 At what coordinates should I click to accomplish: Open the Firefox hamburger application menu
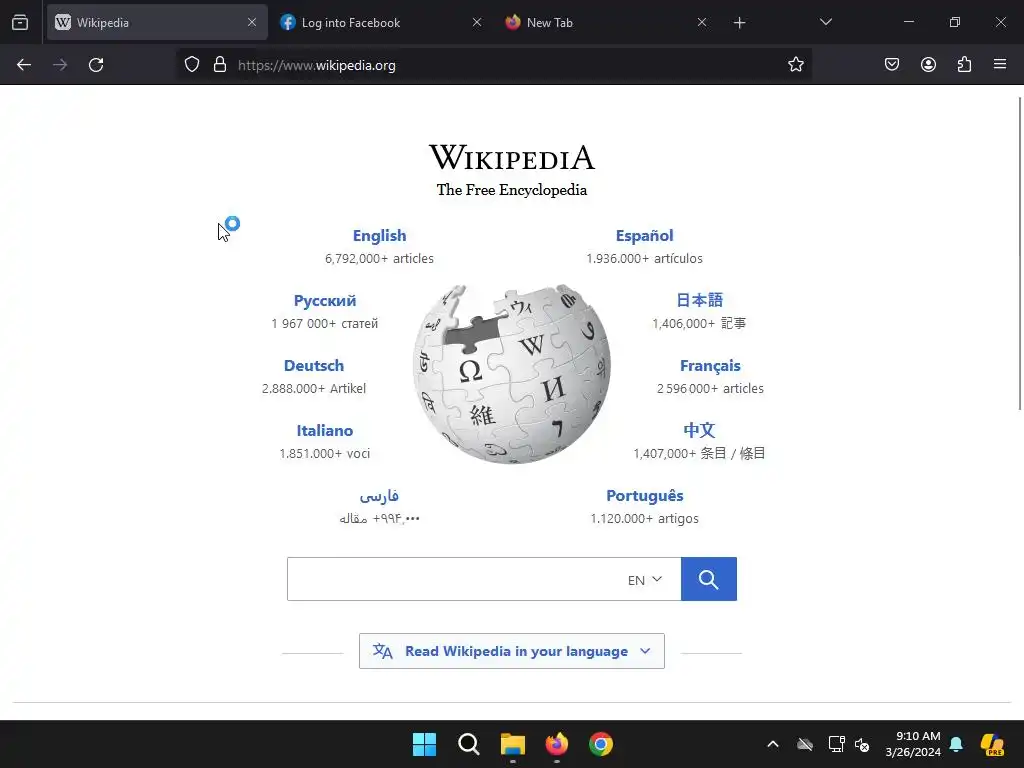tap(1000, 65)
